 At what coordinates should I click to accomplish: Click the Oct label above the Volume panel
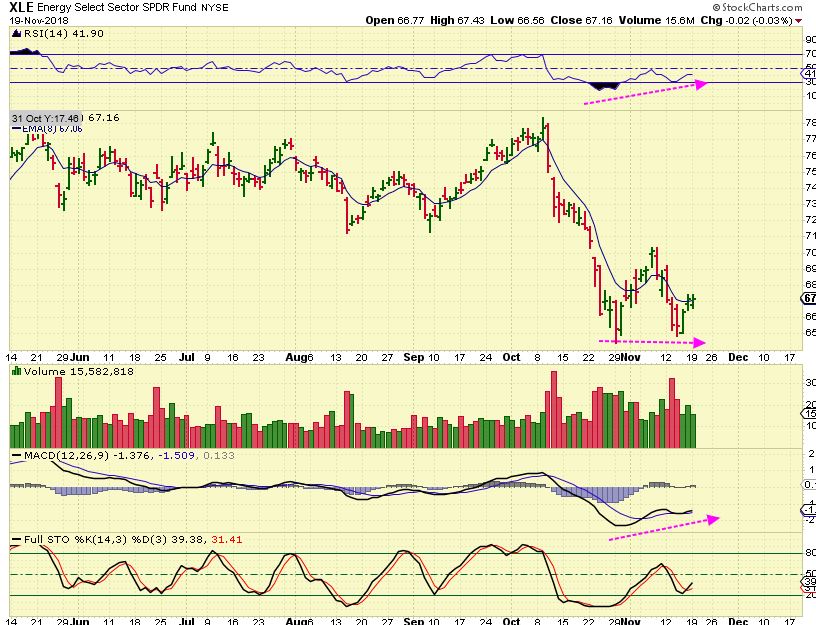511,358
